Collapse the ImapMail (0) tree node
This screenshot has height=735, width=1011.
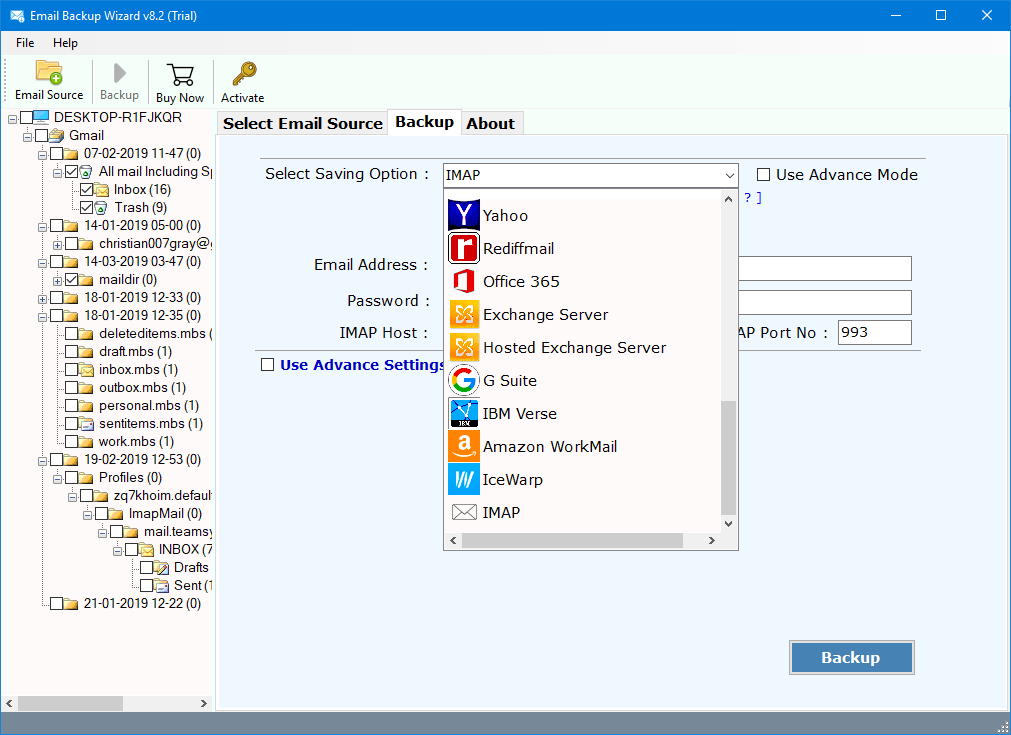coord(87,515)
